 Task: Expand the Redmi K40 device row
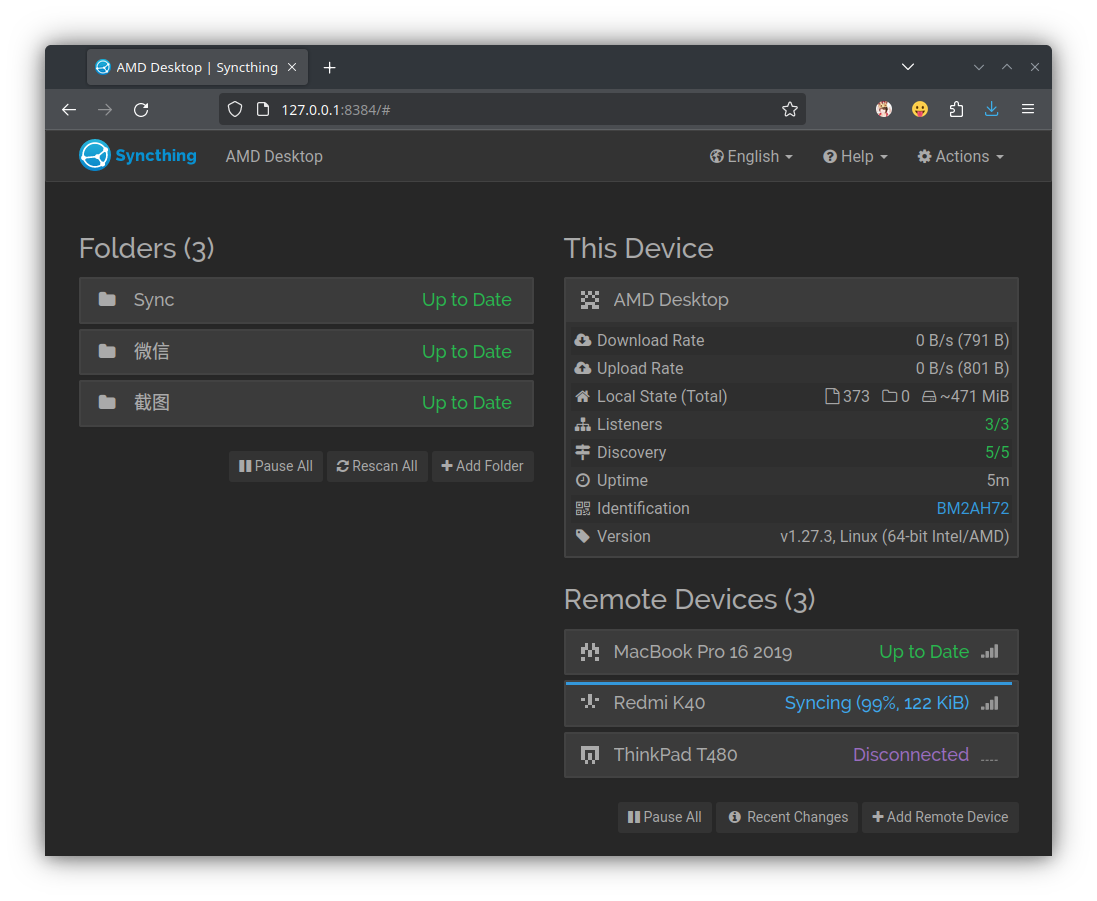(x=790, y=703)
